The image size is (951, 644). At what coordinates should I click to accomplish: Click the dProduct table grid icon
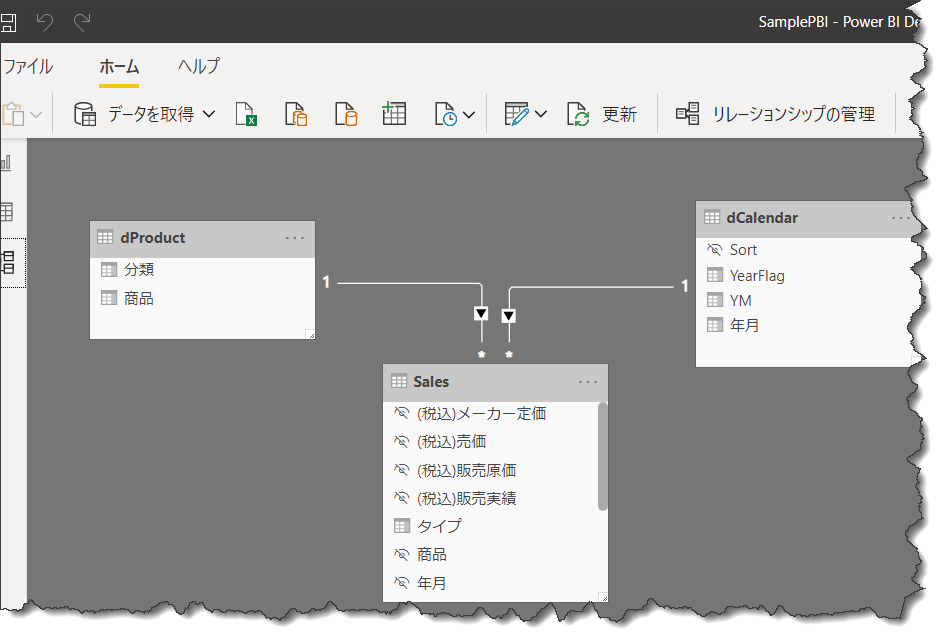click(105, 238)
